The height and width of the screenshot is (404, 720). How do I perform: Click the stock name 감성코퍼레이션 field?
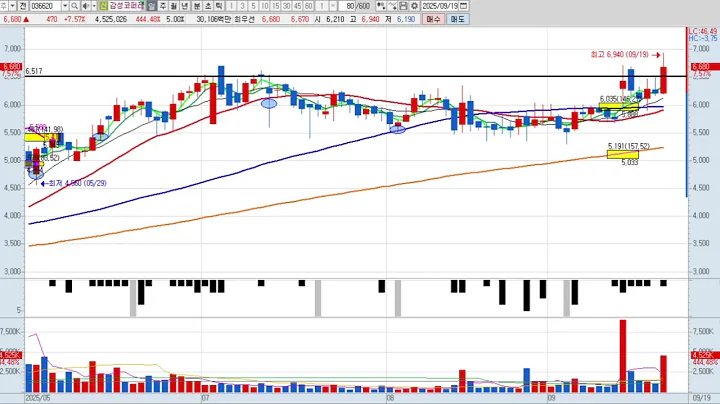[126, 6]
